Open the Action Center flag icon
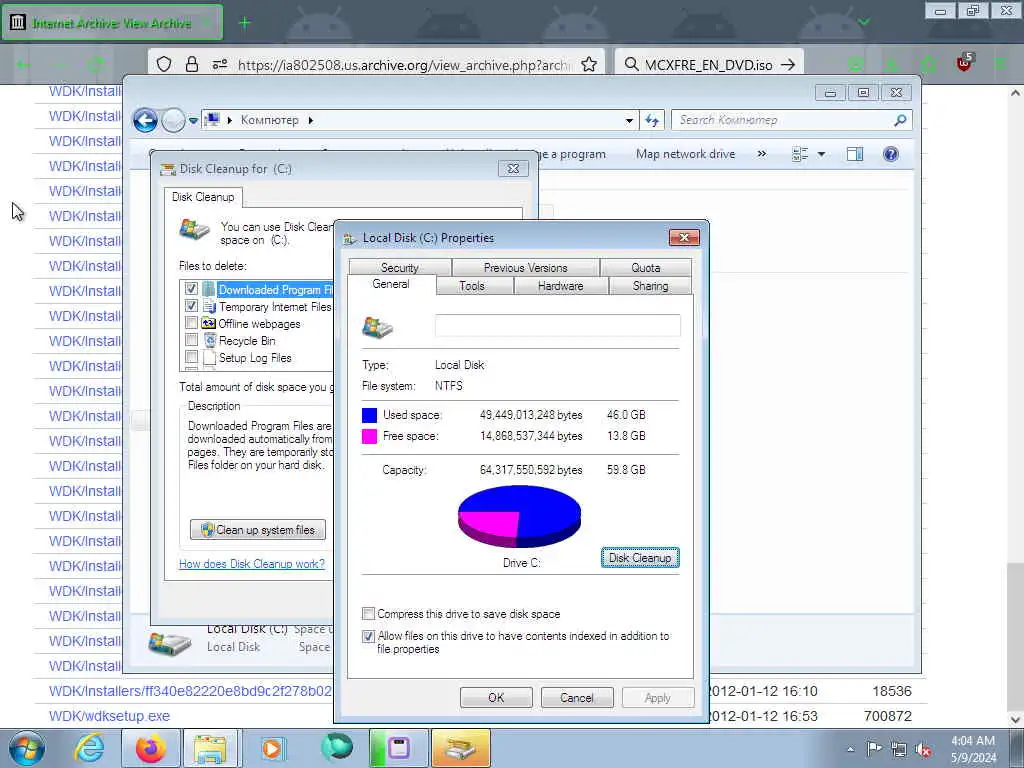The image size is (1024, 768). [x=874, y=749]
